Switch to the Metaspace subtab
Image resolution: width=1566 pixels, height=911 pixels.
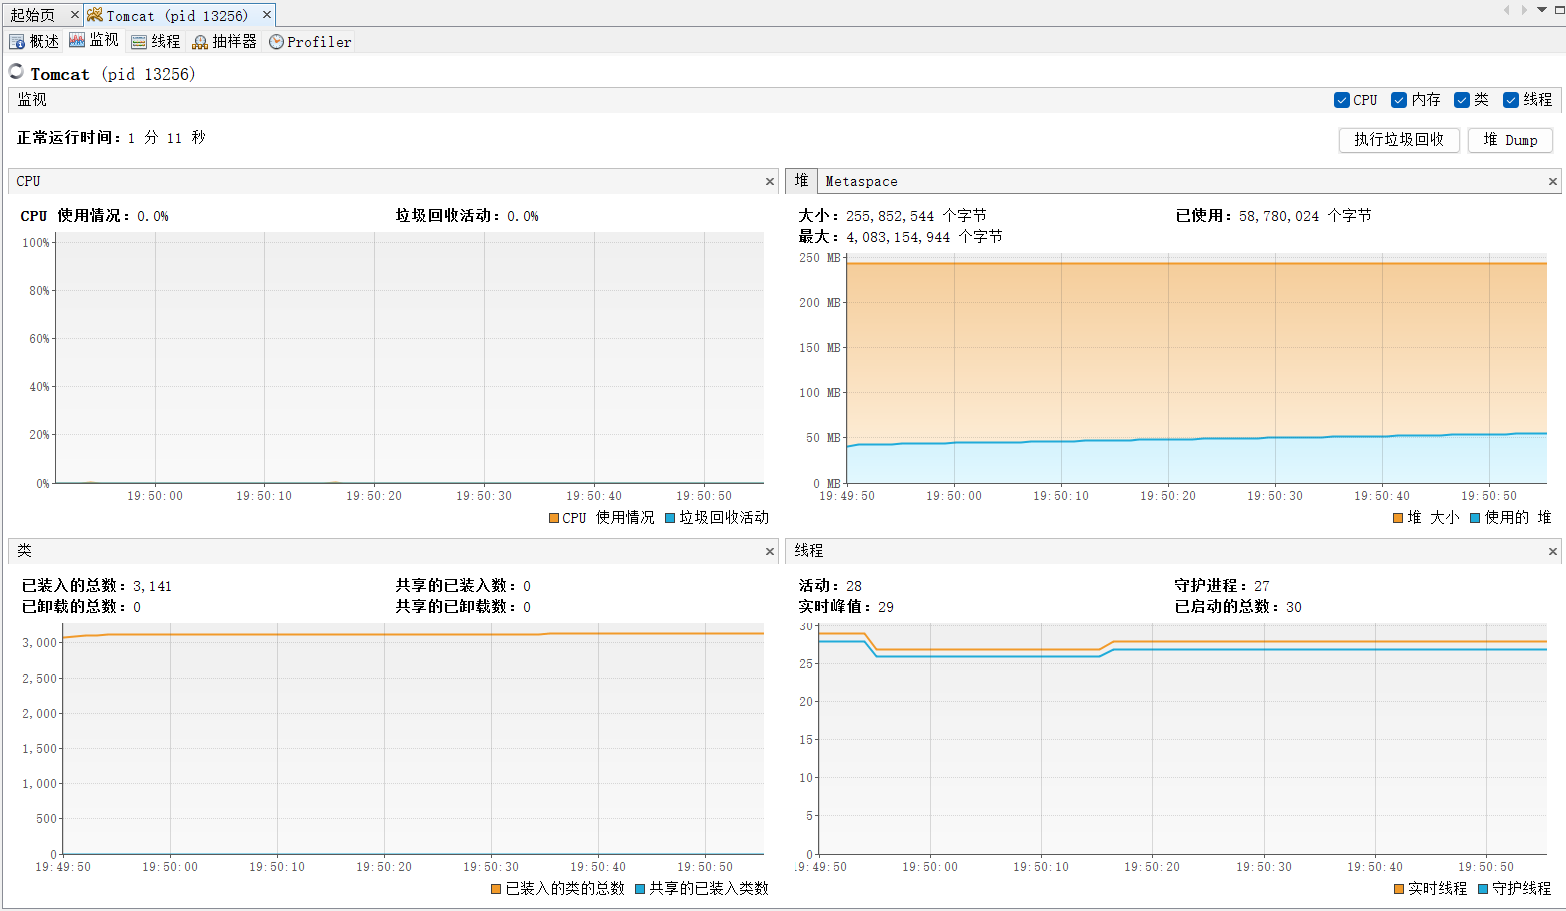pyautogui.click(x=861, y=182)
